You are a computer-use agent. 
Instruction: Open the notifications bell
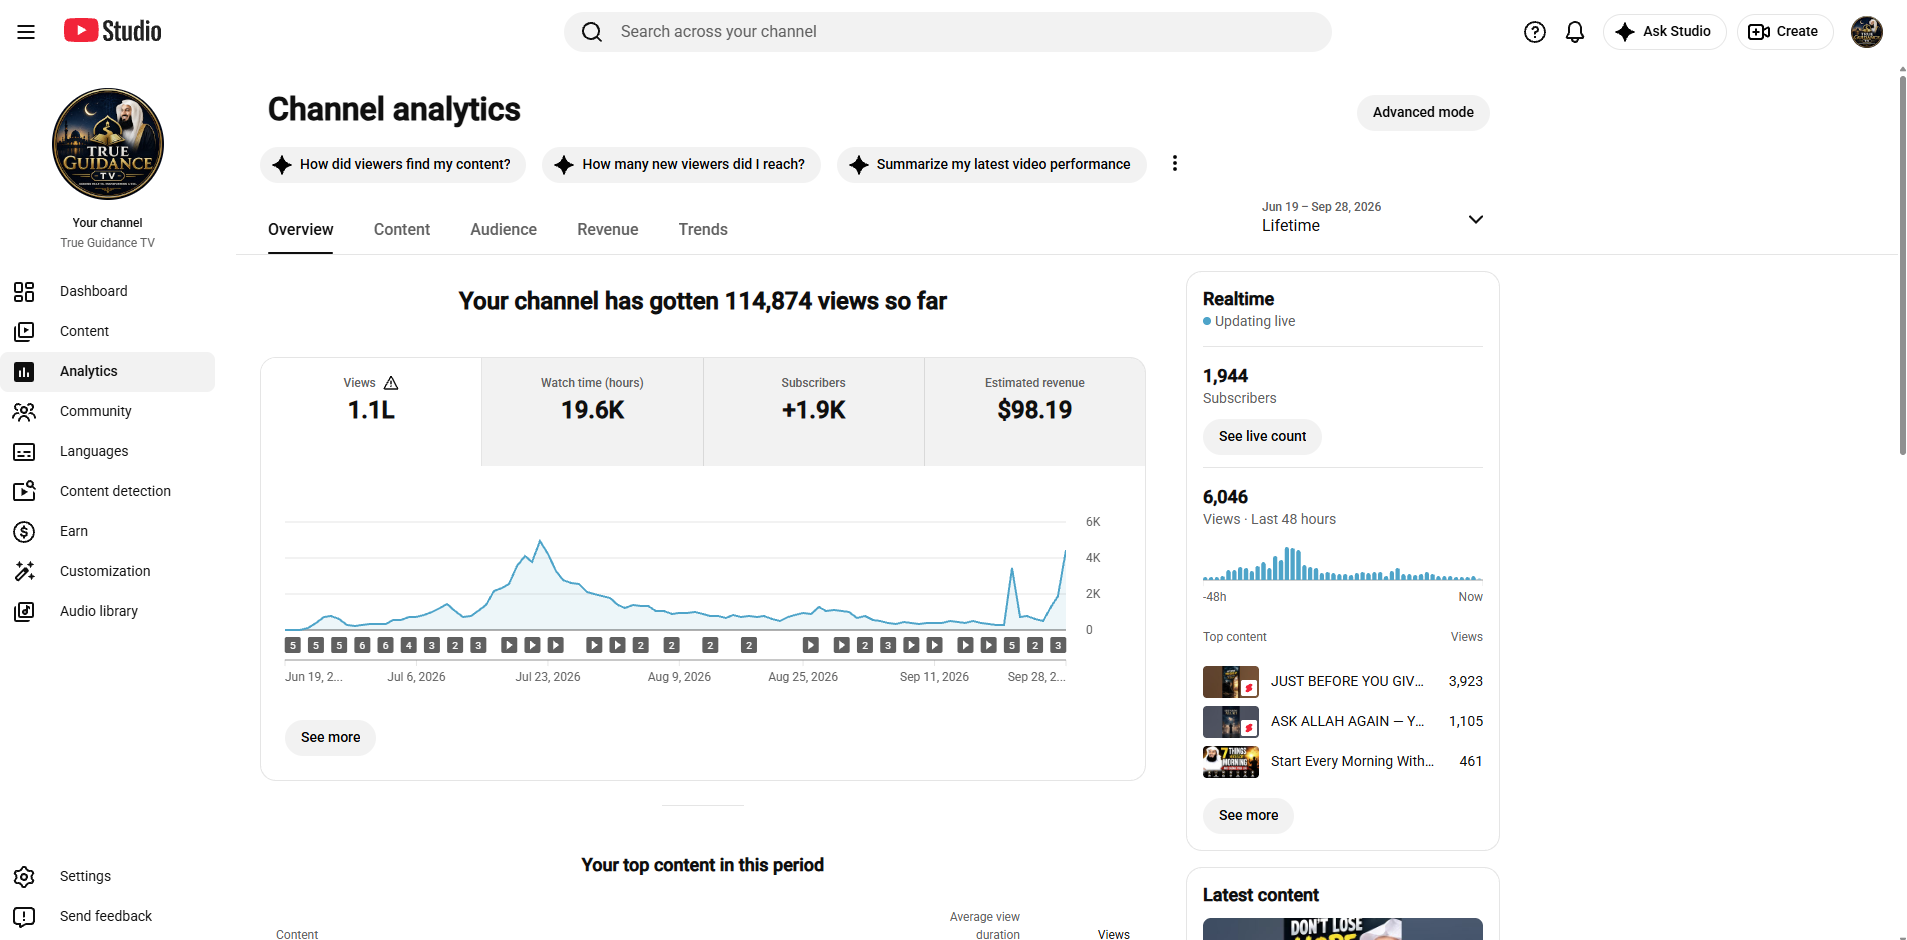[x=1575, y=32]
